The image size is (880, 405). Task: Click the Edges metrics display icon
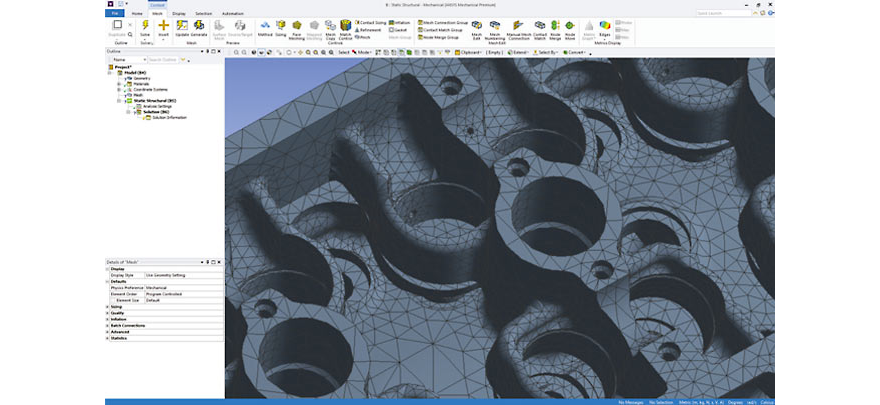604,25
